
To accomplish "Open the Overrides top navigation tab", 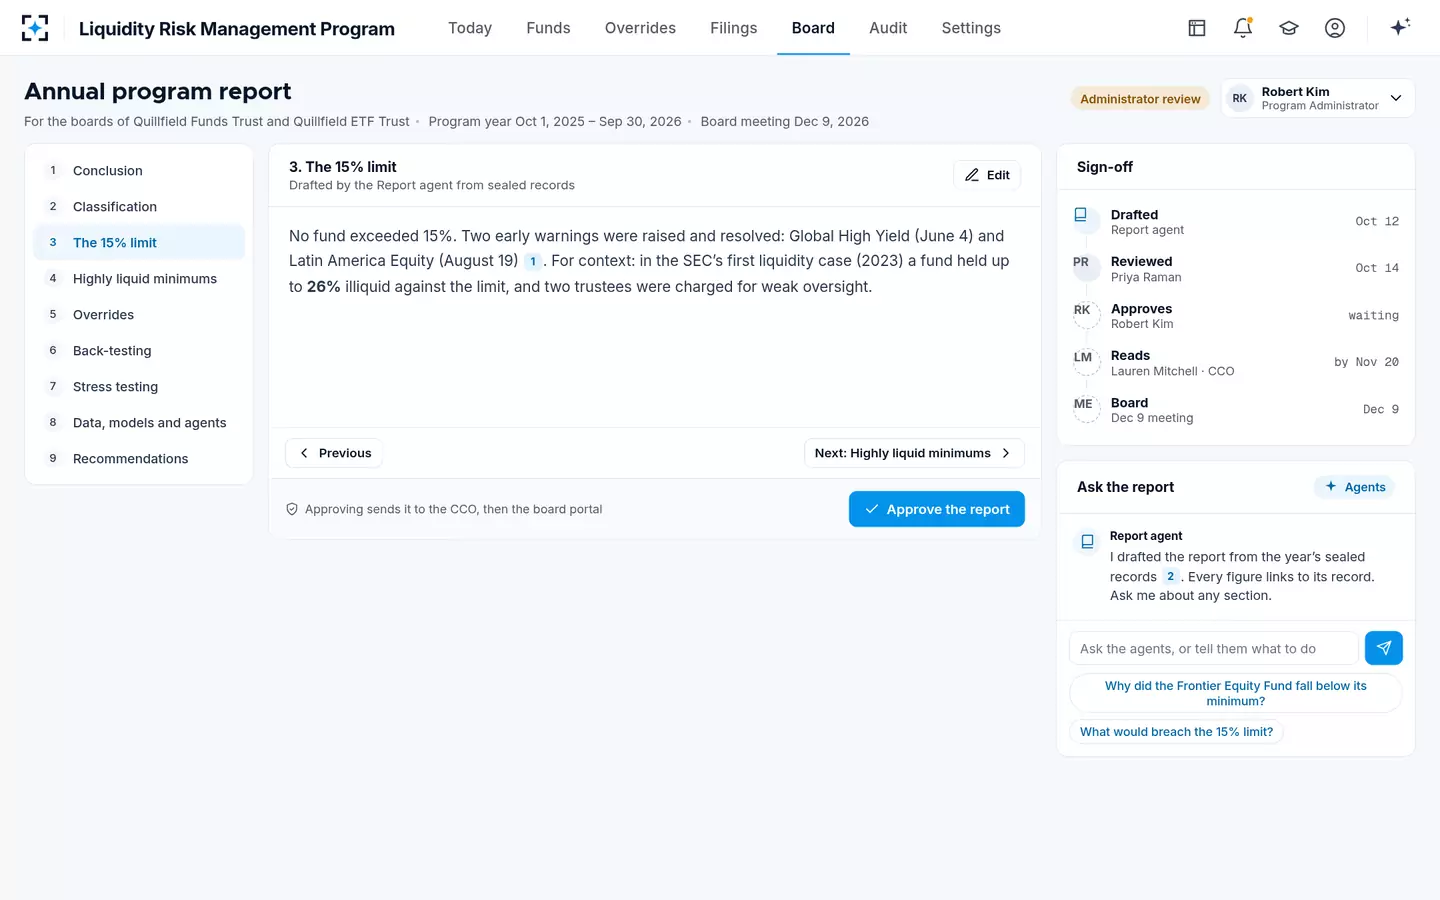I will click(640, 28).
